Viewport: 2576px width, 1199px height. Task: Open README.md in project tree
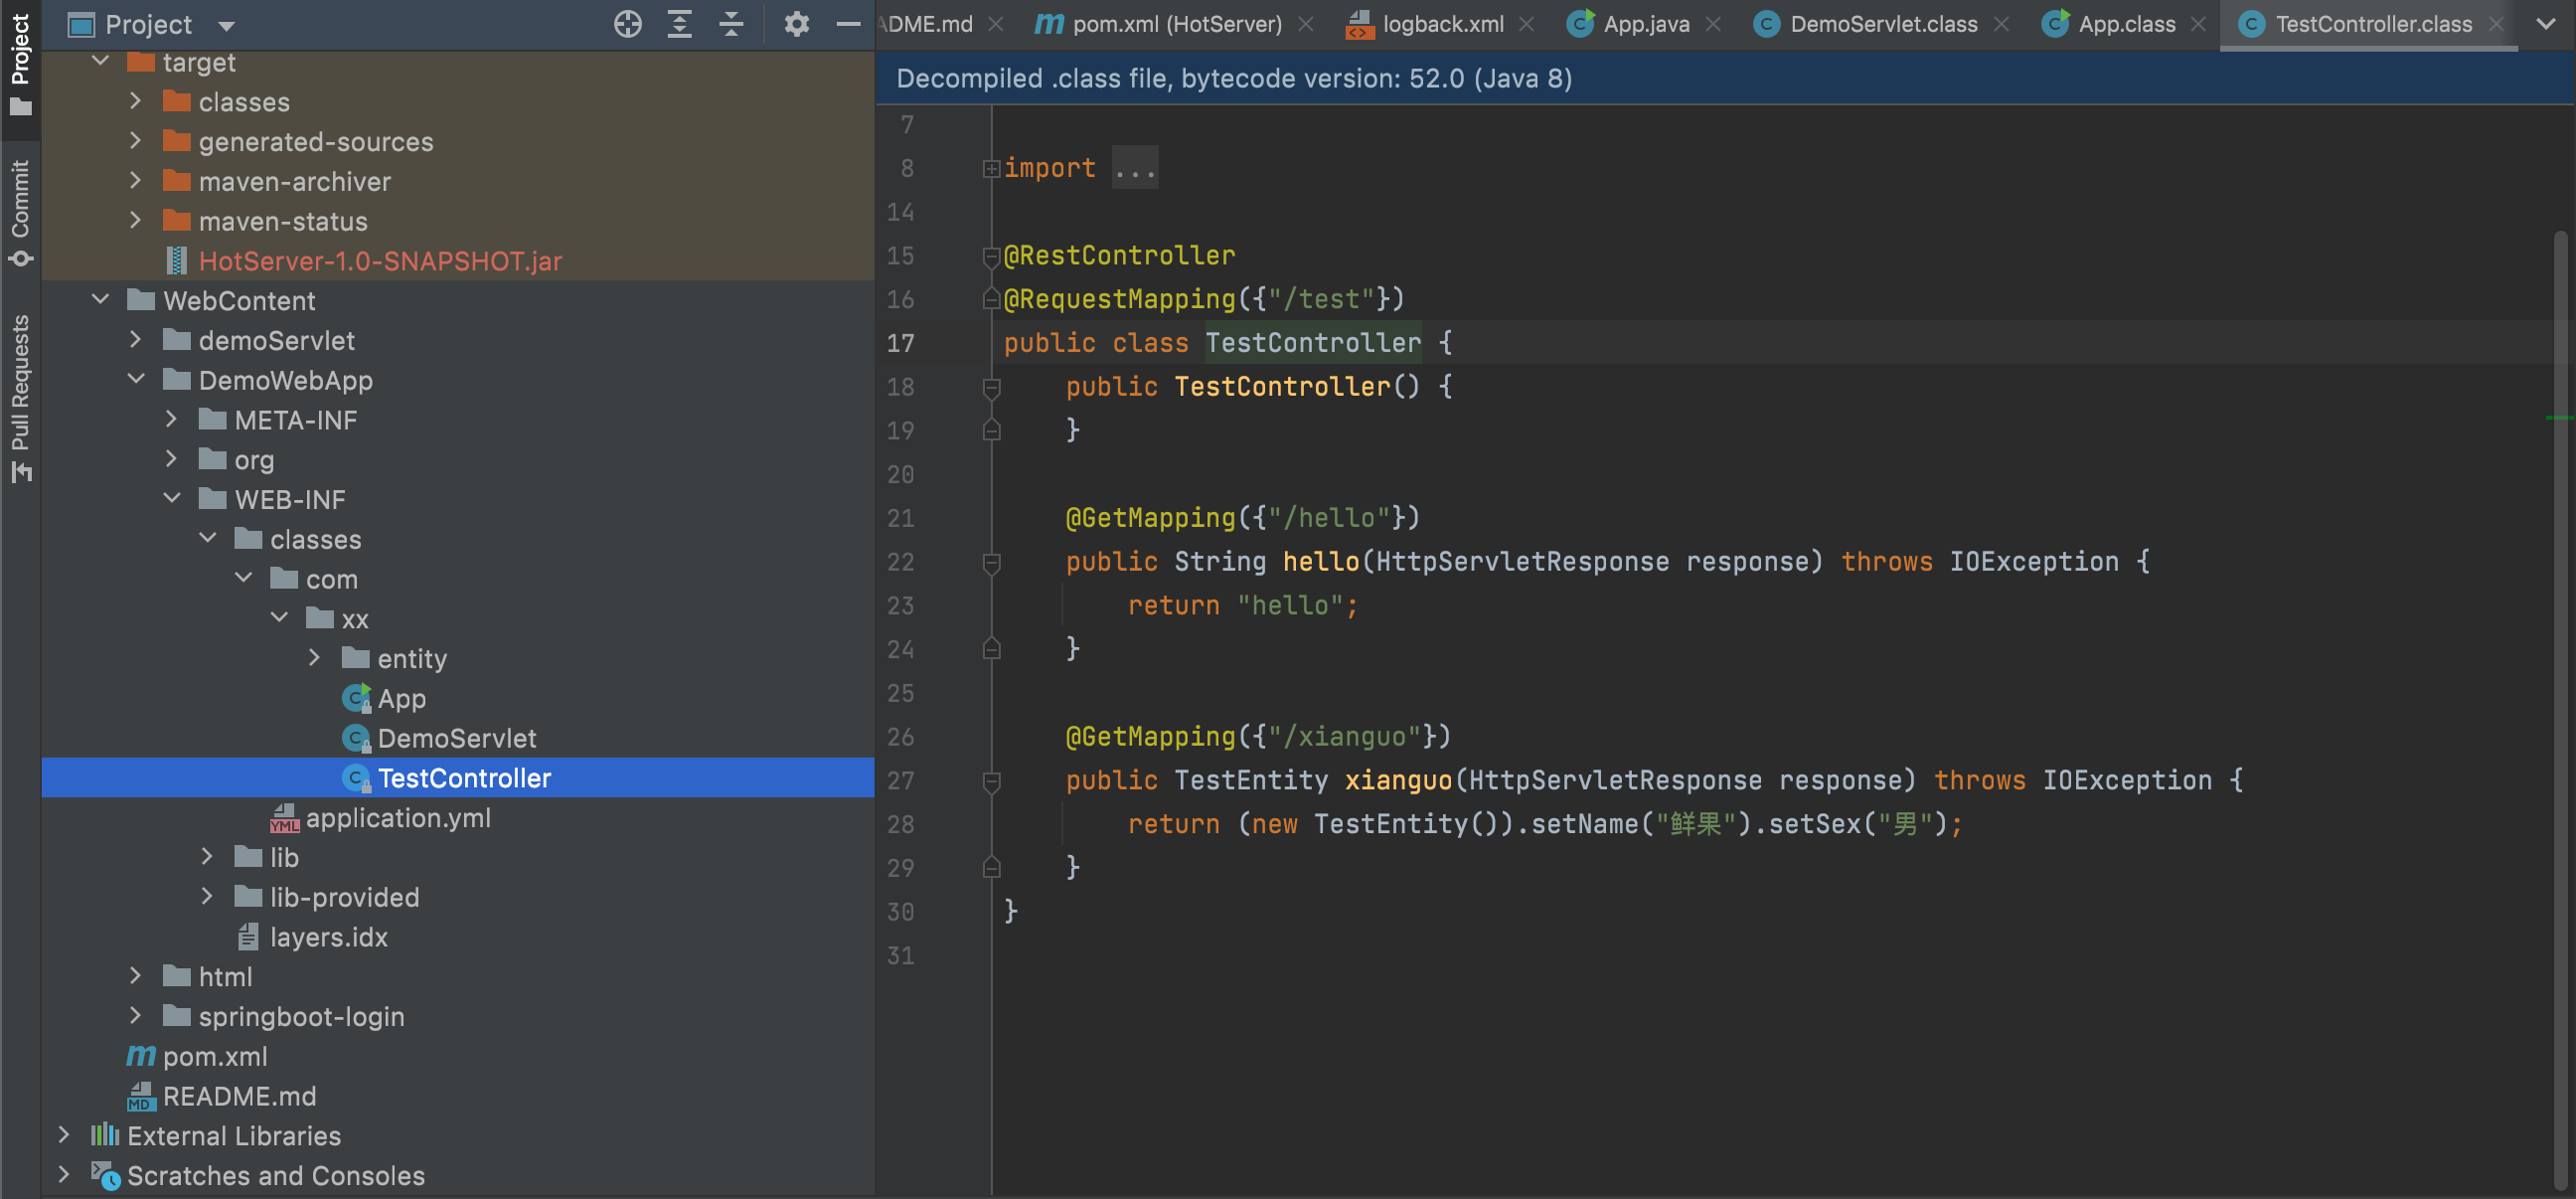[x=239, y=1096]
